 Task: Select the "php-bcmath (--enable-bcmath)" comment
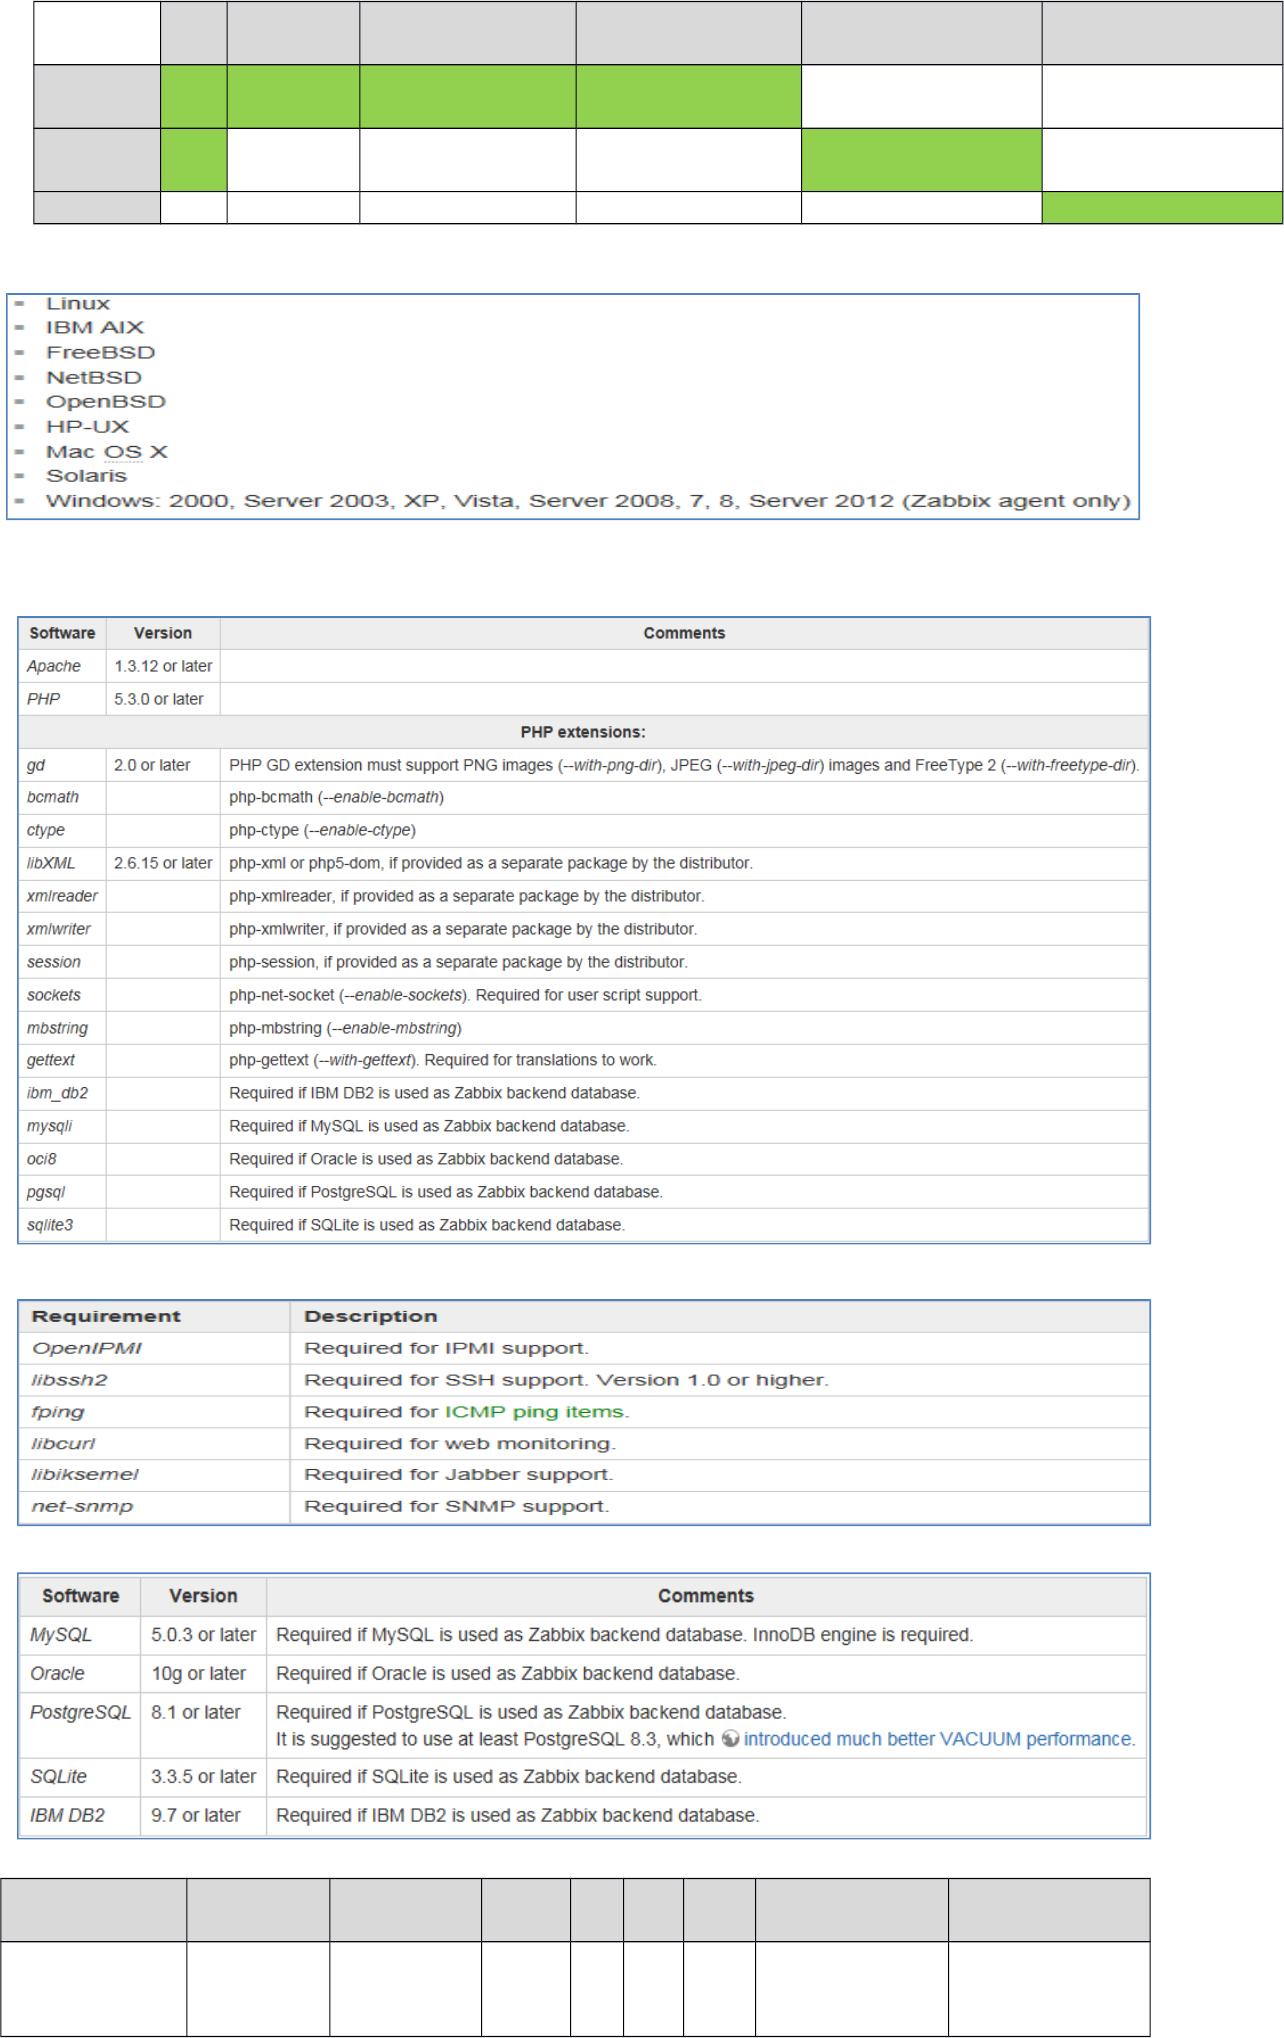point(337,797)
